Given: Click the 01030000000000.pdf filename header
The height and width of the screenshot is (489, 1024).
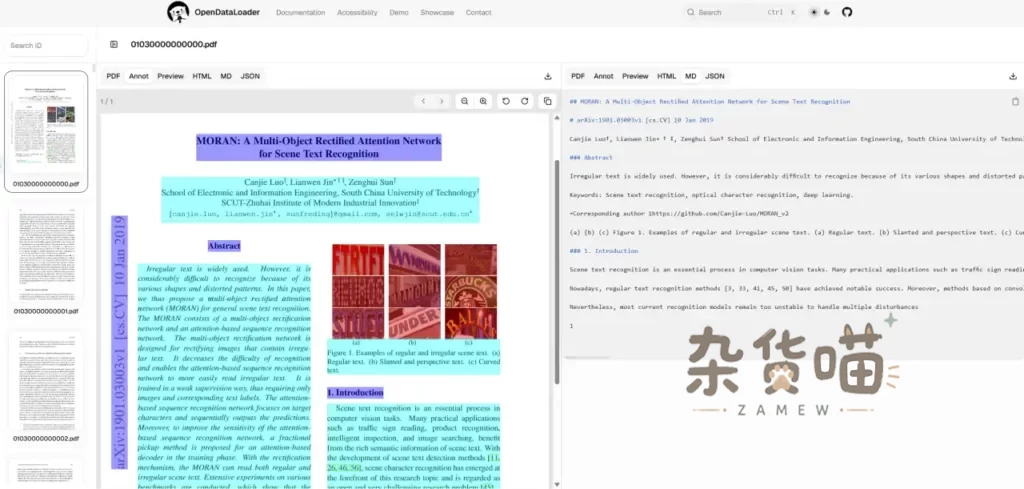Looking at the screenshot, I should (174, 44).
